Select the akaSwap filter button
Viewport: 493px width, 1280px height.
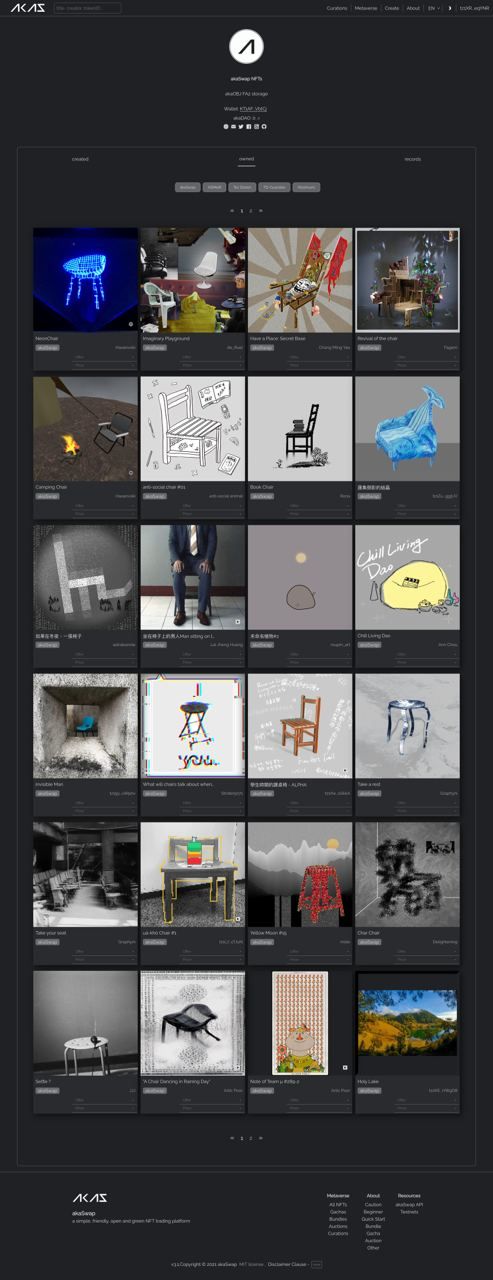point(187,187)
